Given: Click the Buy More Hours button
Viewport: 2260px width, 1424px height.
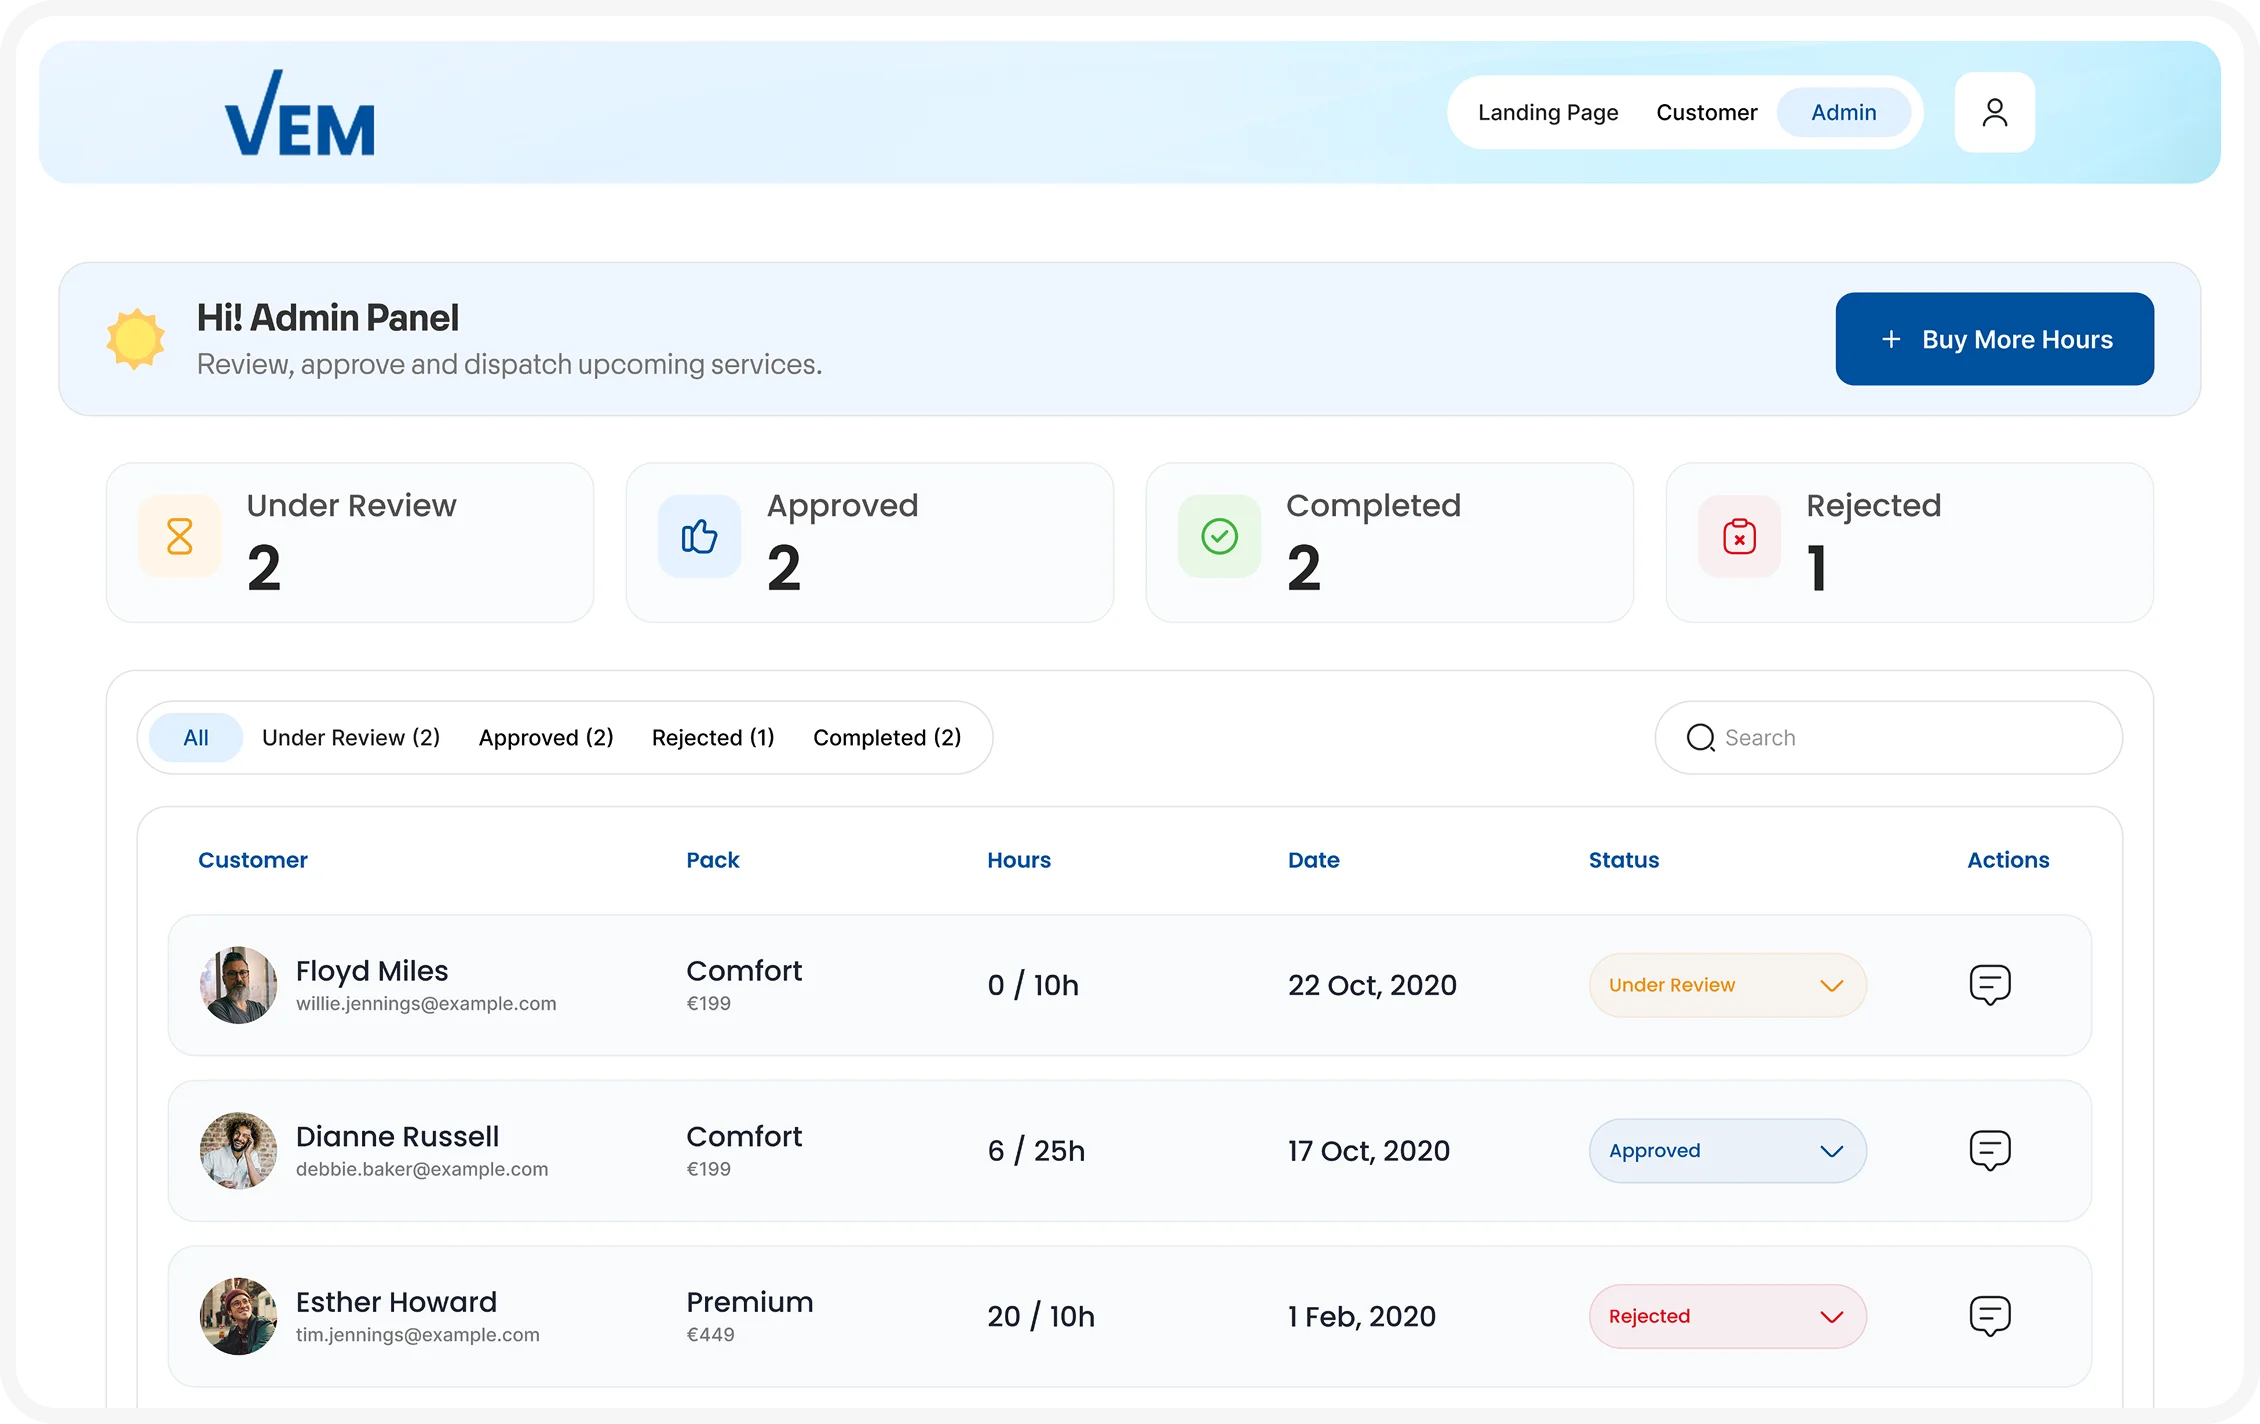Looking at the screenshot, I should [1994, 339].
